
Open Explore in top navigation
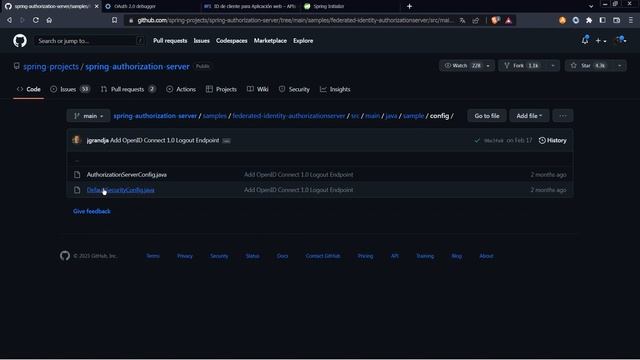point(303,41)
